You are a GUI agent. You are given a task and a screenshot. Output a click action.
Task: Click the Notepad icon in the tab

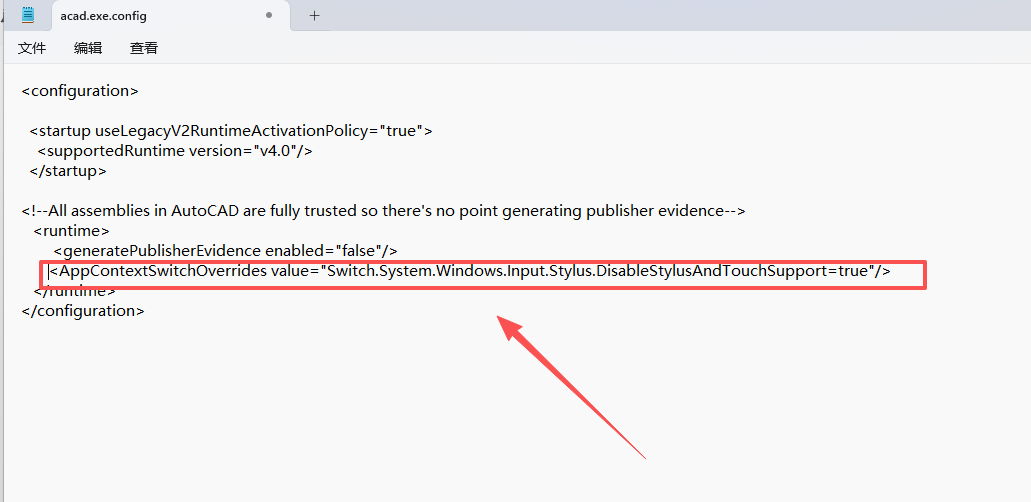pyautogui.click(x=28, y=16)
